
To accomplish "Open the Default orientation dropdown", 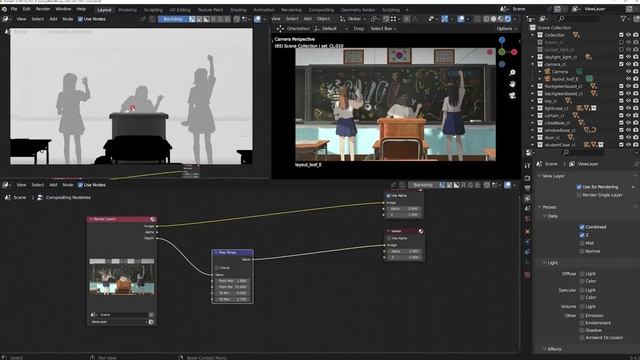I will tap(331, 29).
